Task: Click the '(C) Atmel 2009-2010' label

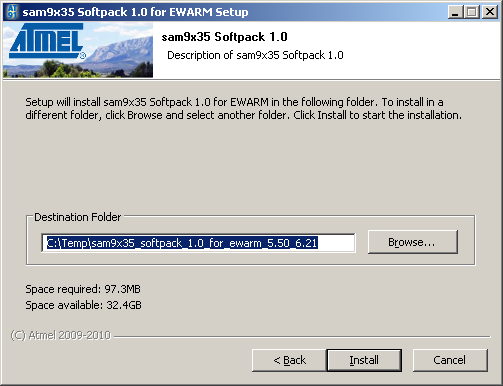Action: (61, 335)
